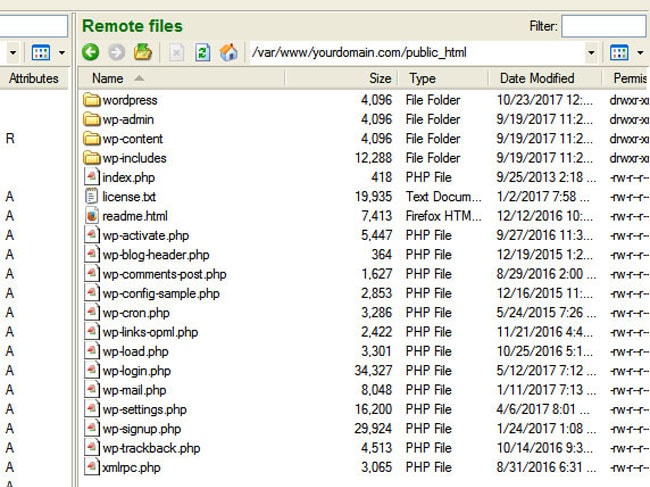The image size is (650, 487).
Task: Click the license.txt file name
Action: (x=129, y=197)
